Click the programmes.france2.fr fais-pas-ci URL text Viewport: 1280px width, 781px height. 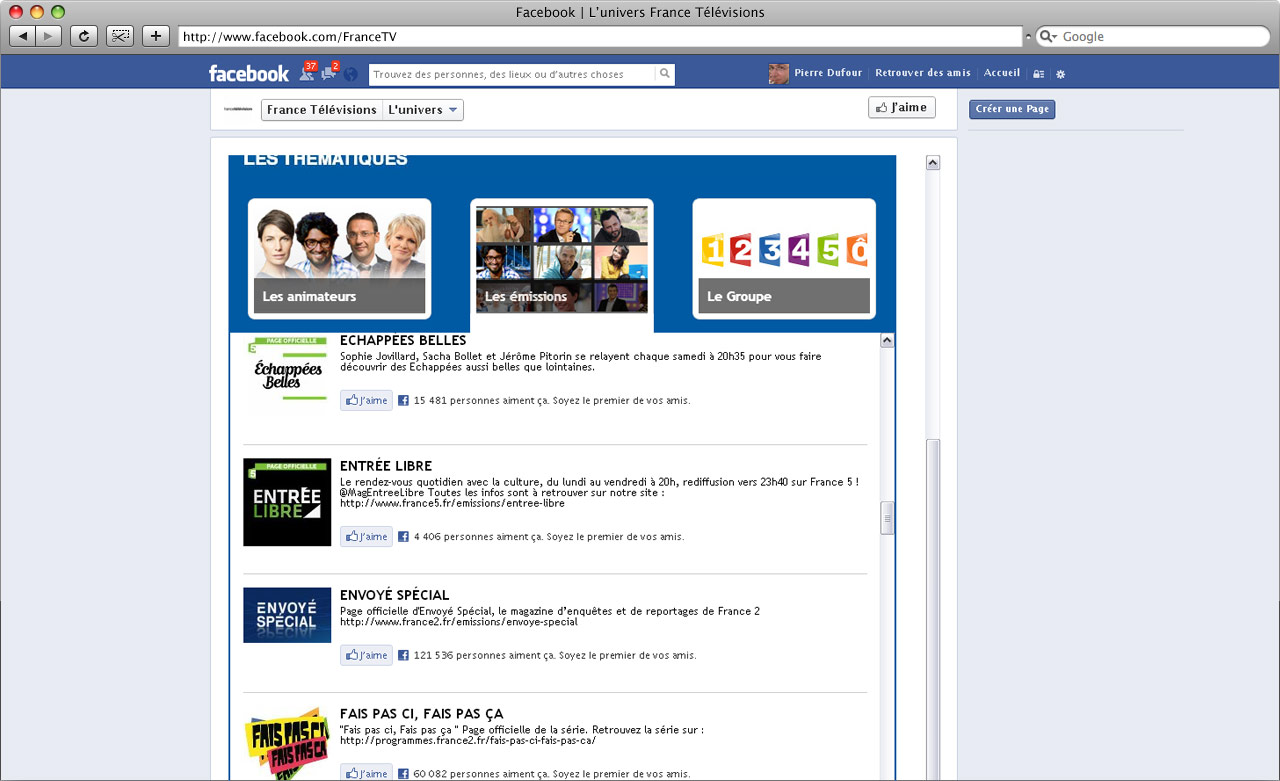[x=468, y=741]
